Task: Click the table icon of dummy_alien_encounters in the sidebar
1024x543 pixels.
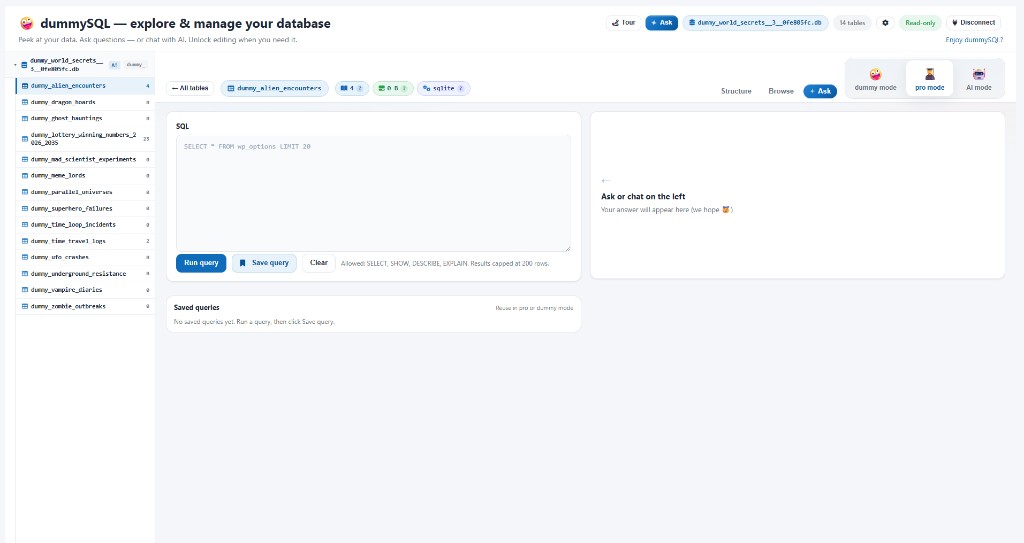Action: (x=25, y=86)
